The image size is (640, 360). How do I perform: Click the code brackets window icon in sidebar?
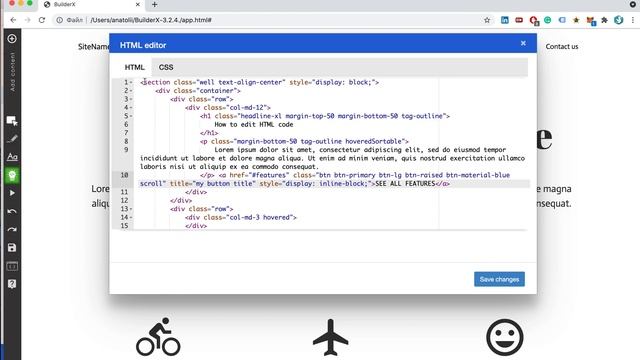point(12,266)
